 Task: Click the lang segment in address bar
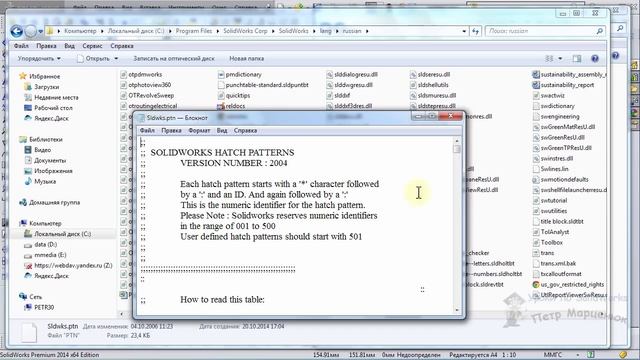325,31
